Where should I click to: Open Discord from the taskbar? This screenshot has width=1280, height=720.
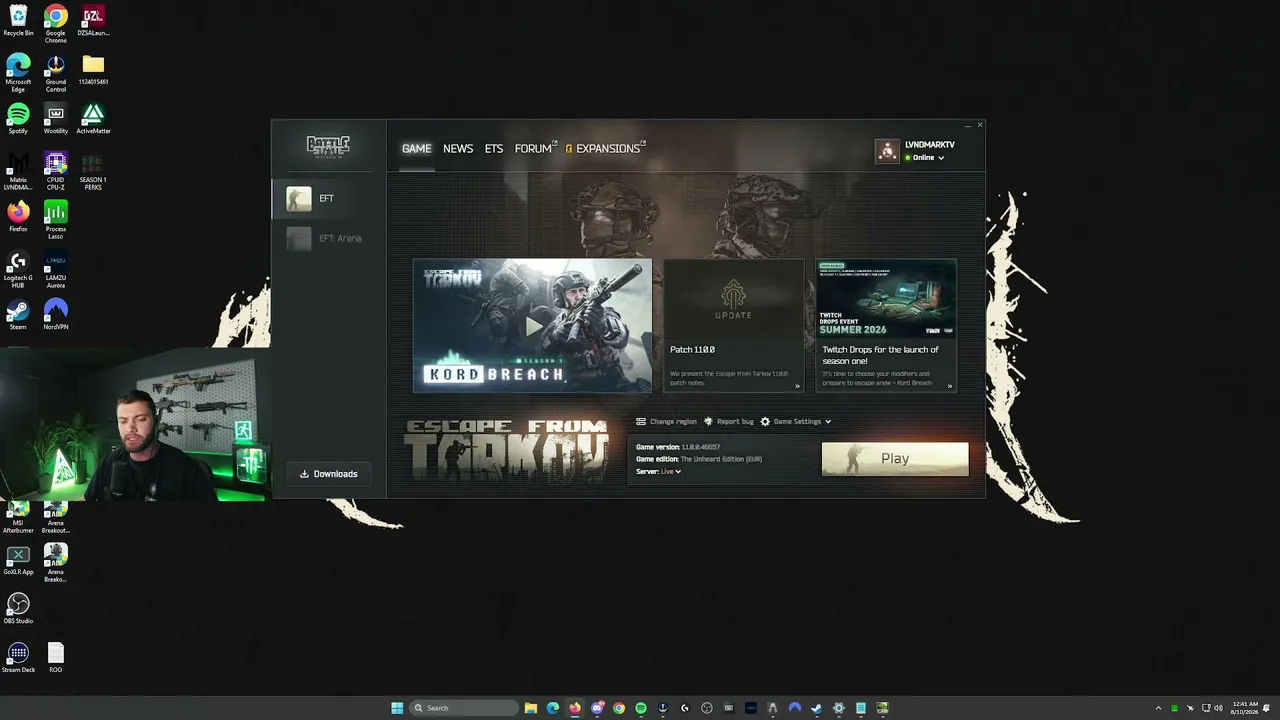click(597, 708)
